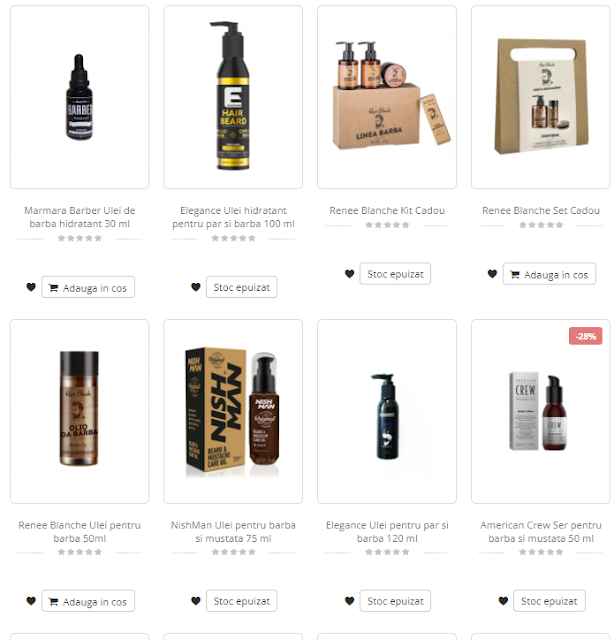Add NishMan Ulei pentru barba to wishlist

coord(196,601)
